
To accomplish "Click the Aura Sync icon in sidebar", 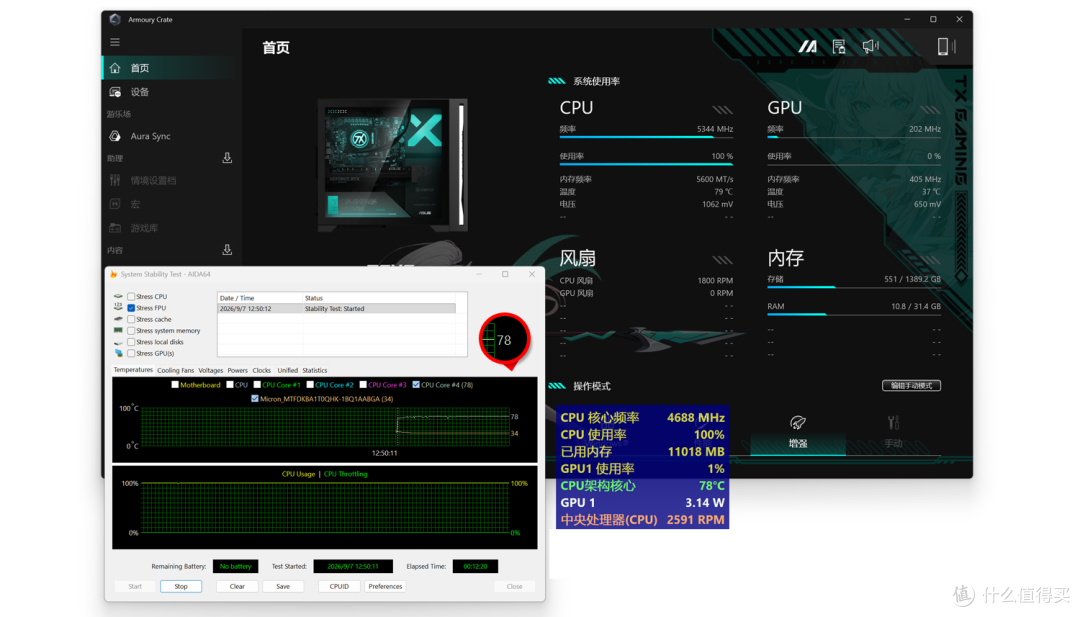I will (x=115, y=136).
